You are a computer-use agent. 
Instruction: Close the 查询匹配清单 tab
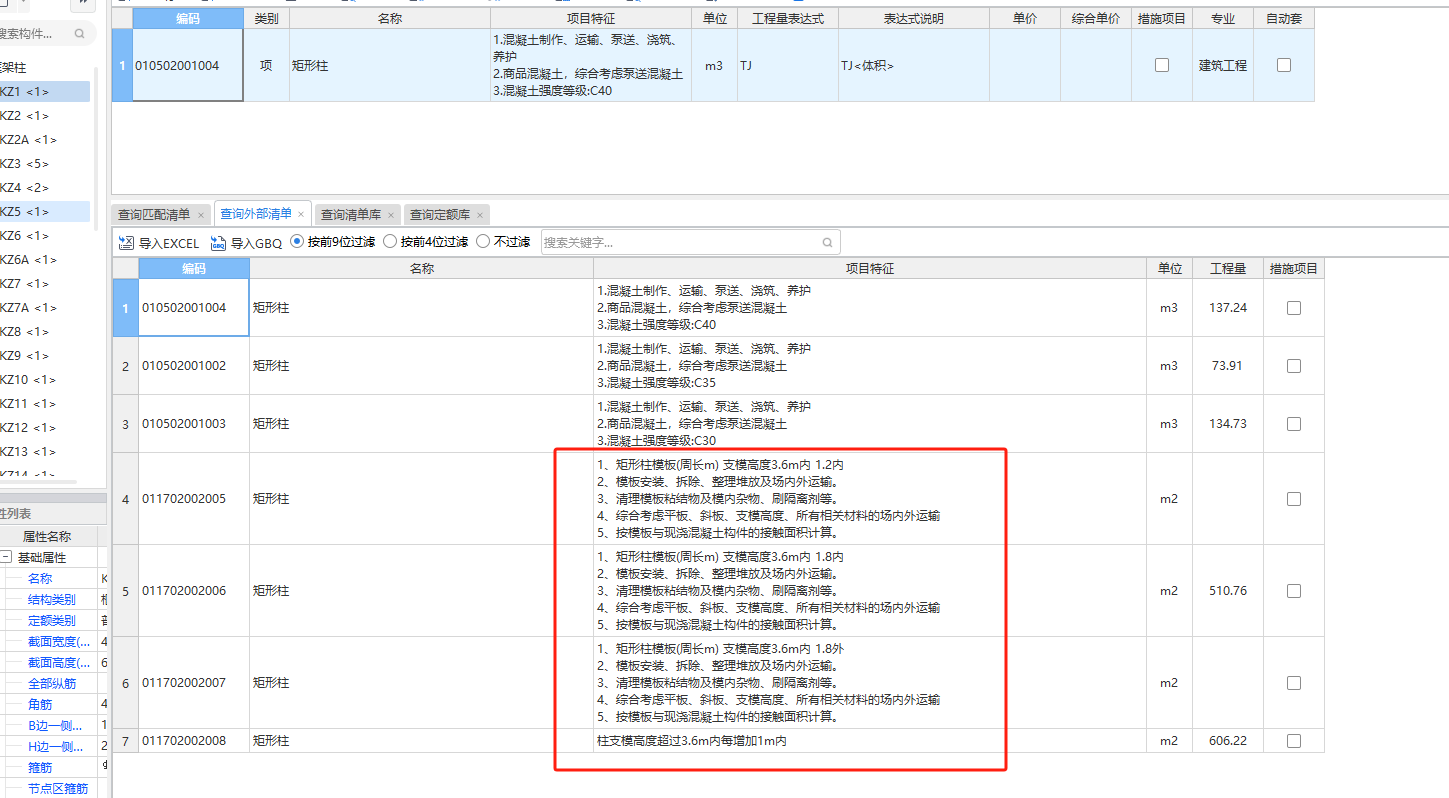pos(201,215)
